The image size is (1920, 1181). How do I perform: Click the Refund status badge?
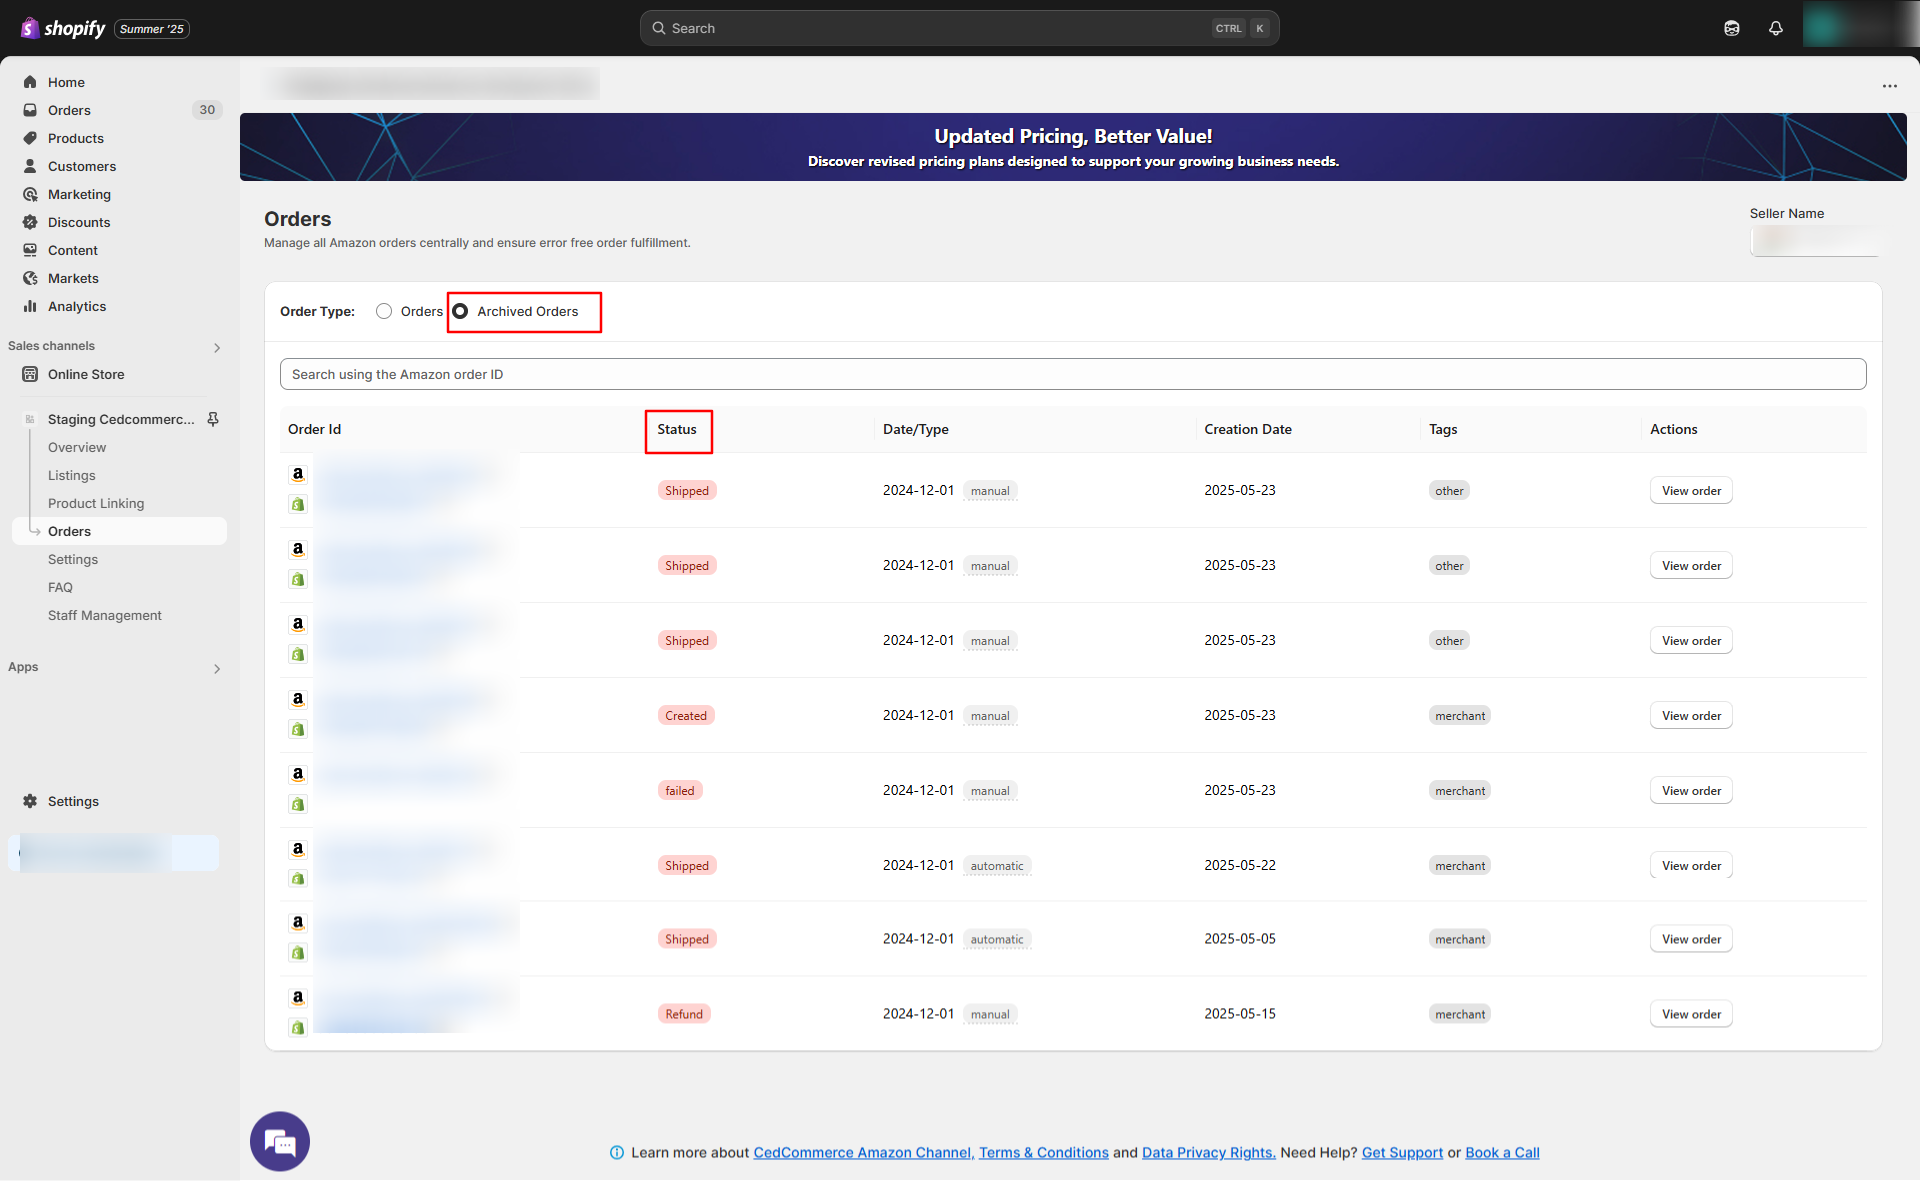click(x=684, y=1014)
